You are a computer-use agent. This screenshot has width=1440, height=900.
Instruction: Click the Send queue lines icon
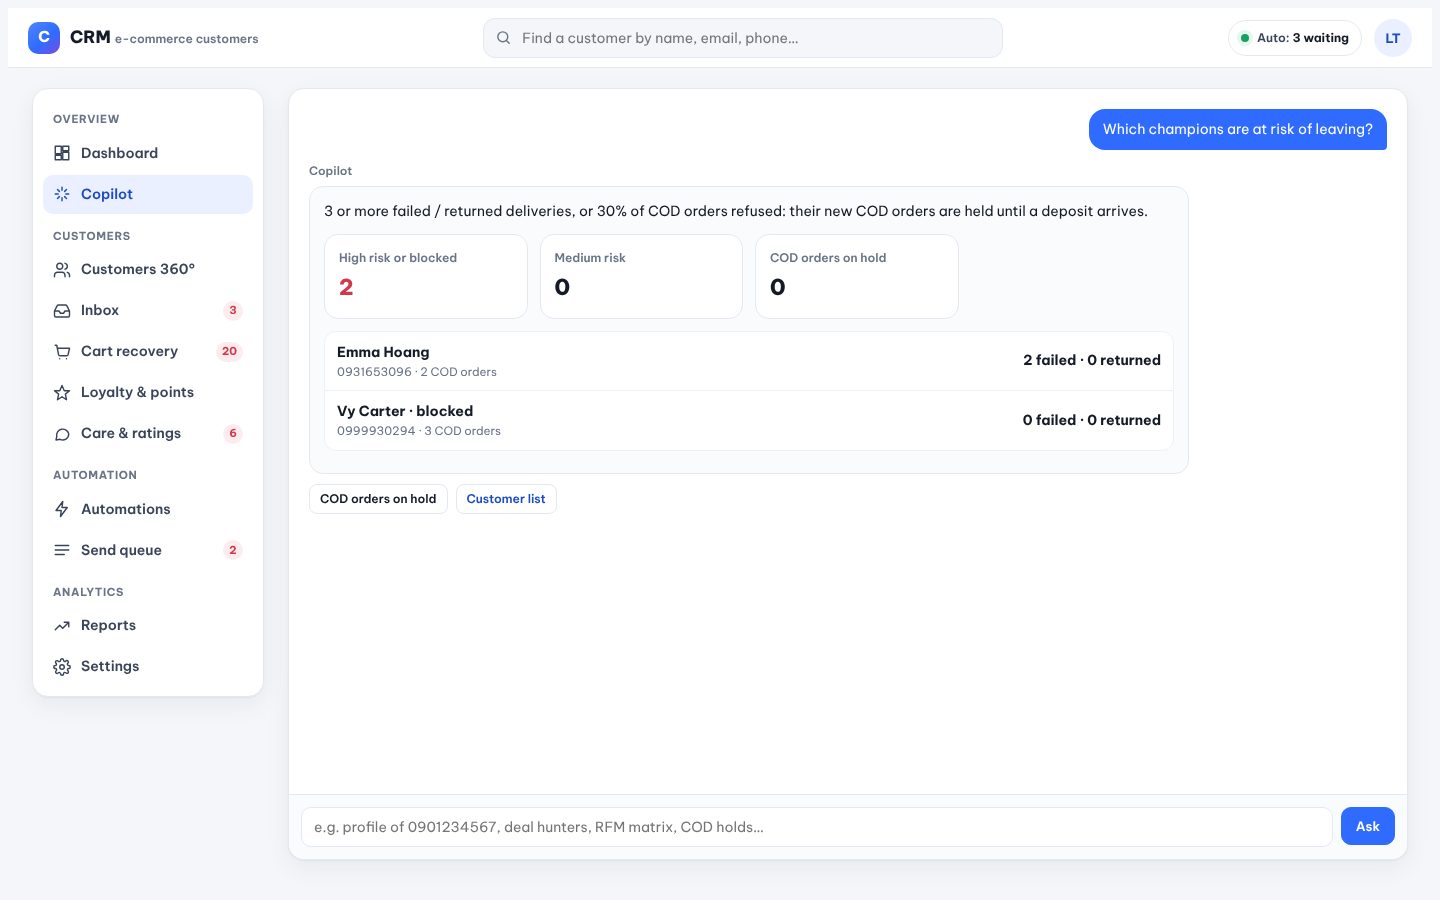[62, 550]
